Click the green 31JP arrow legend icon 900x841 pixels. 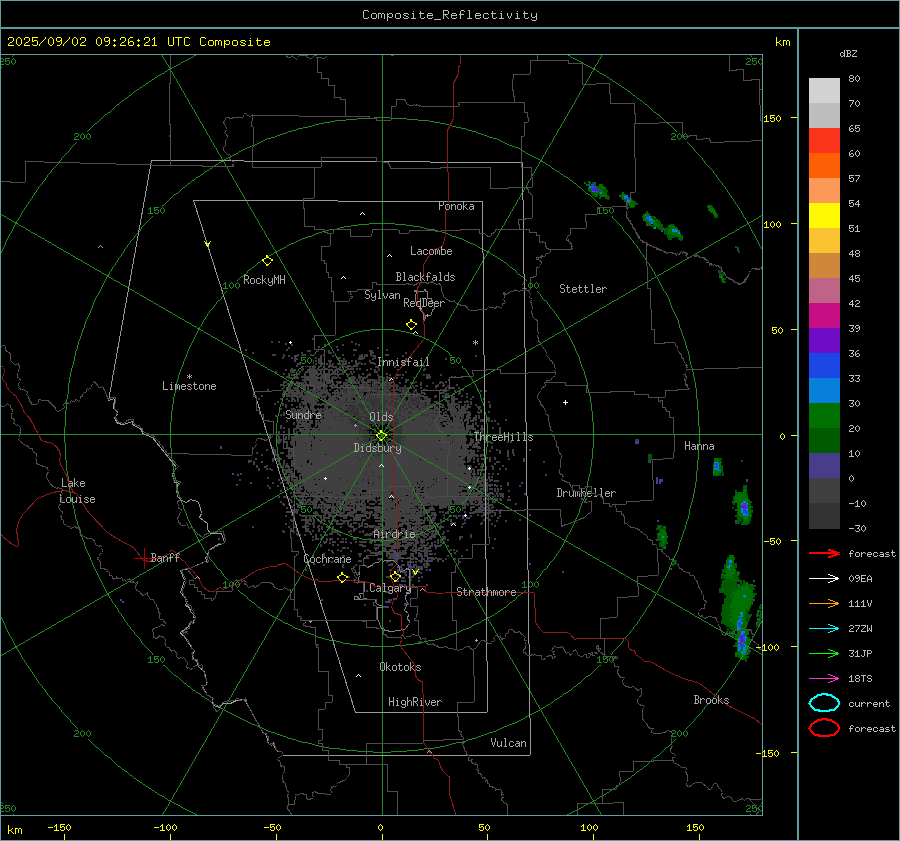coord(824,653)
